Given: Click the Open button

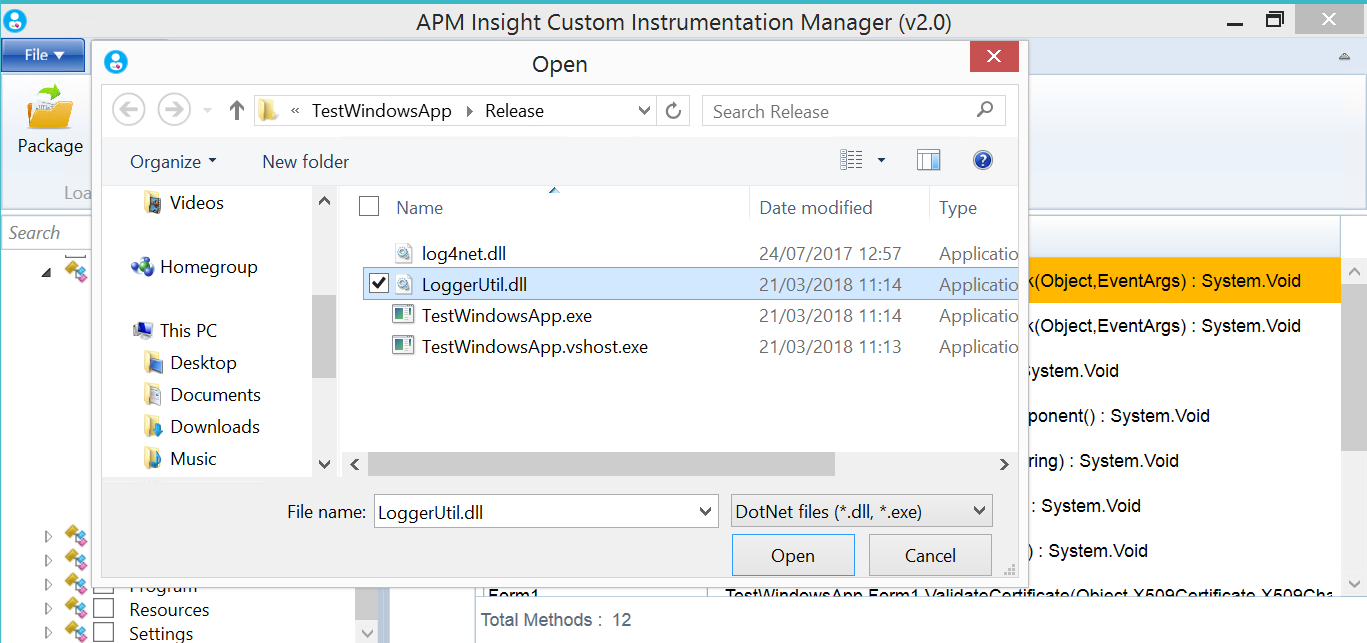Looking at the screenshot, I should pyautogui.click(x=793, y=555).
